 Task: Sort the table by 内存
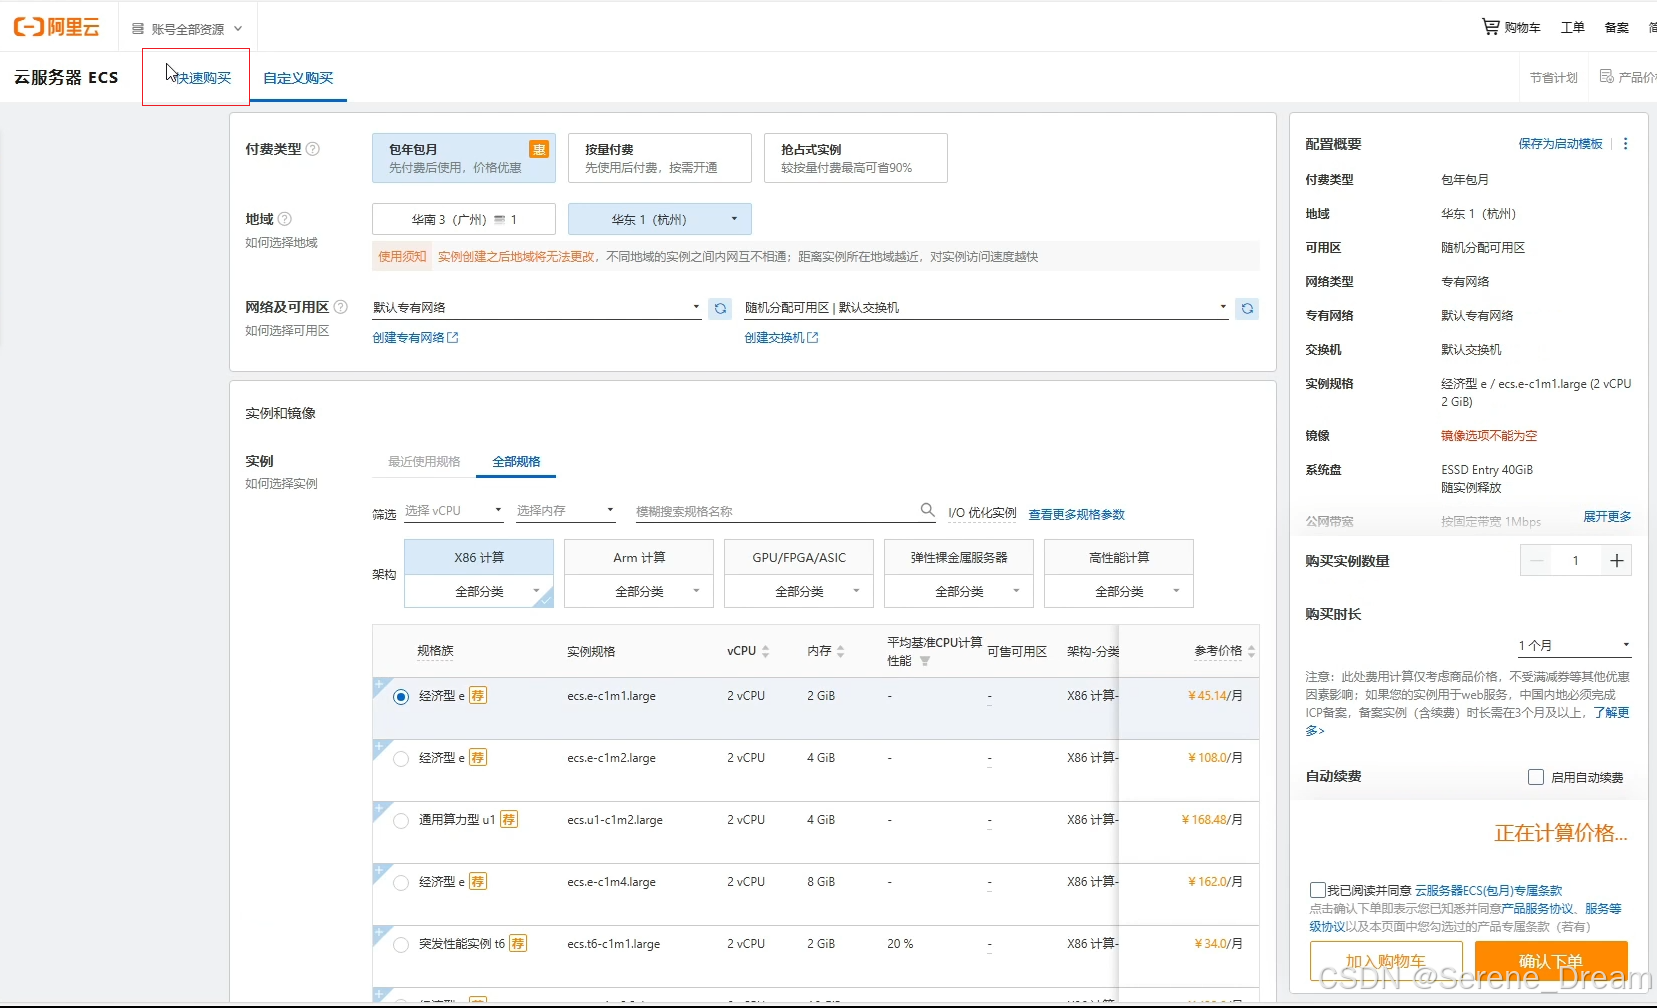pyautogui.click(x=841, y=651)
